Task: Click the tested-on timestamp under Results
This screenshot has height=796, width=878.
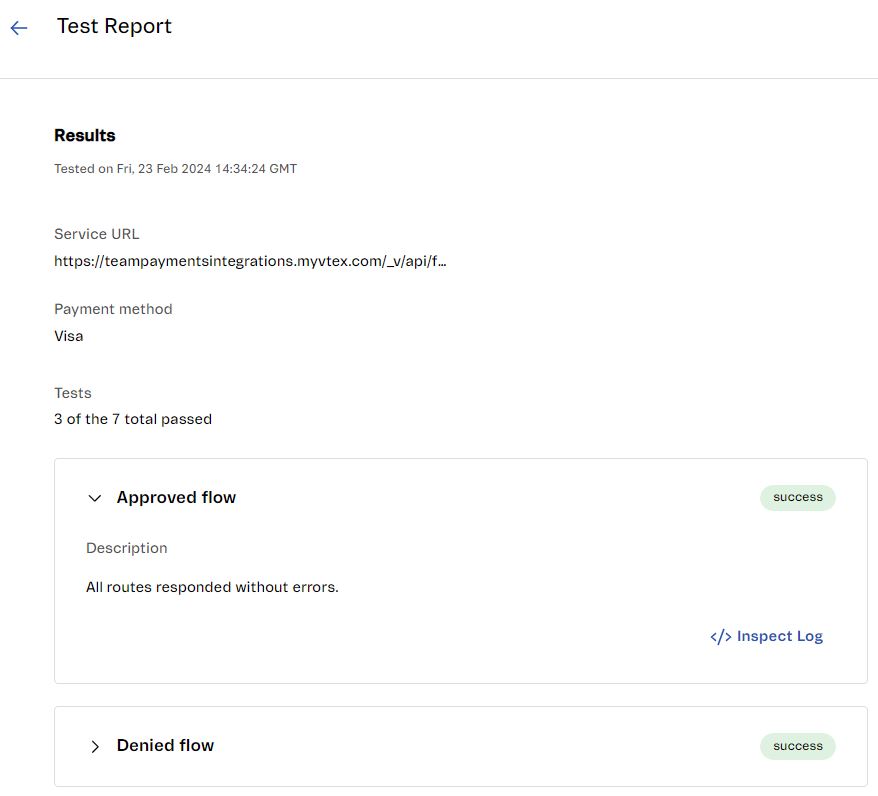Action: click(175, 168)
